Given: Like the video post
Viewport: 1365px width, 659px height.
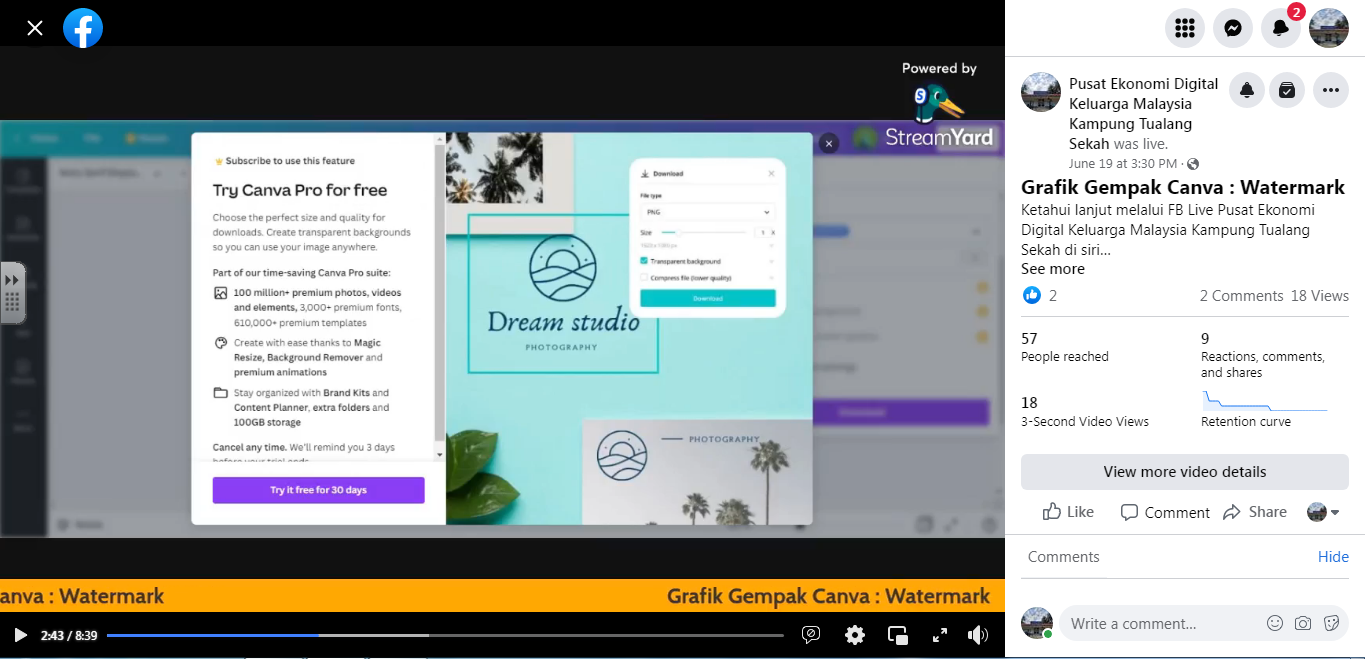Looking at the screenshot, I should (x=1068, y=512).
